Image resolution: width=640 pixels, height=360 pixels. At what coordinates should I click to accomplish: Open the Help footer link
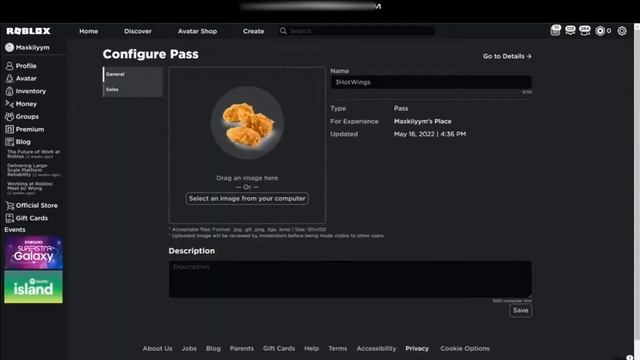pyautogui.click(x=311, y=348)
